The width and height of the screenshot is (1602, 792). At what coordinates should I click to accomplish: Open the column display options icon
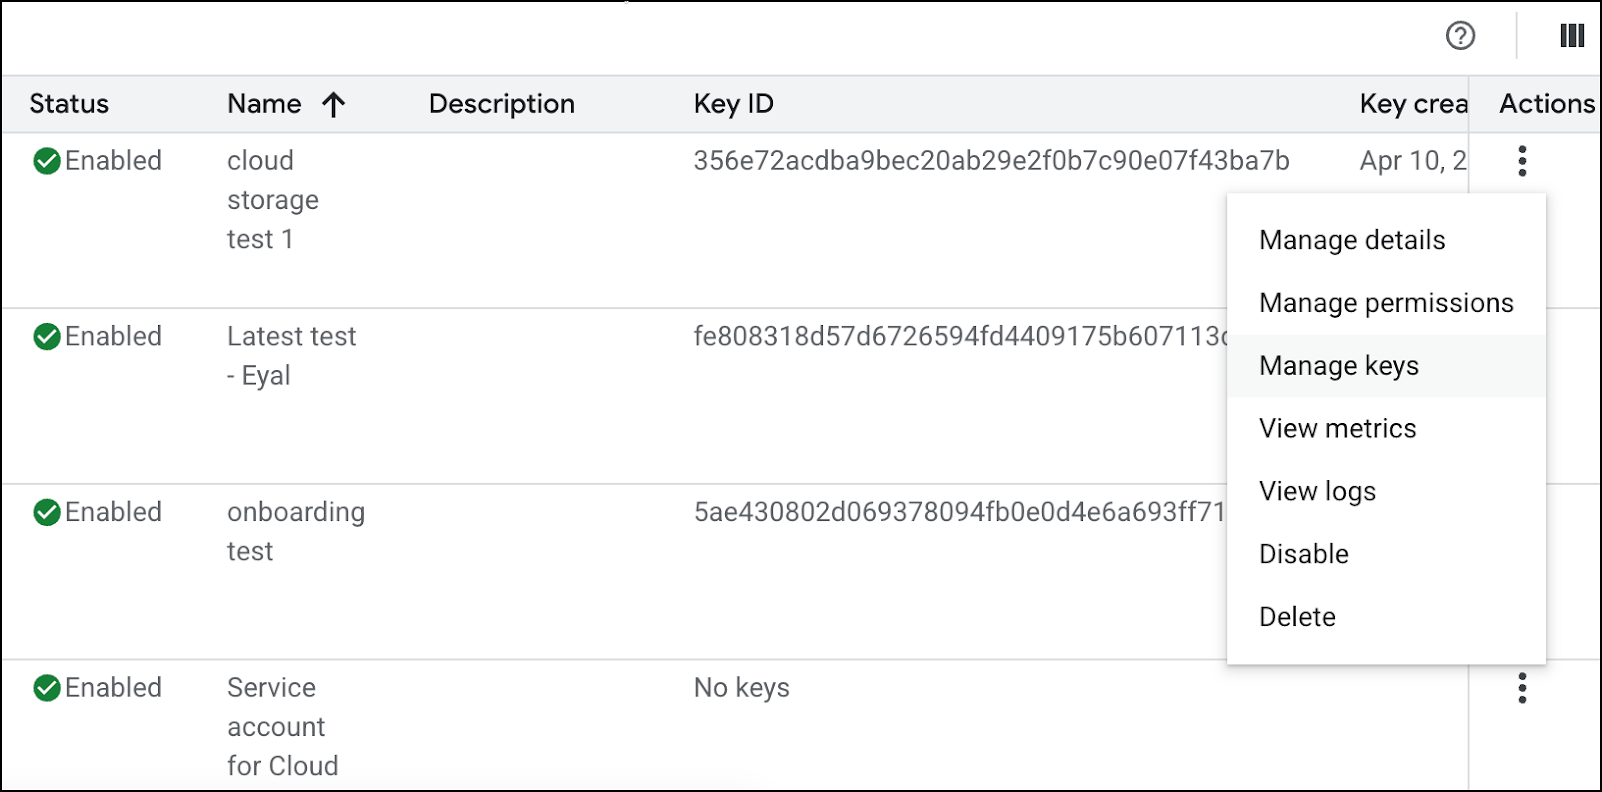click(x=1572, y=36)
